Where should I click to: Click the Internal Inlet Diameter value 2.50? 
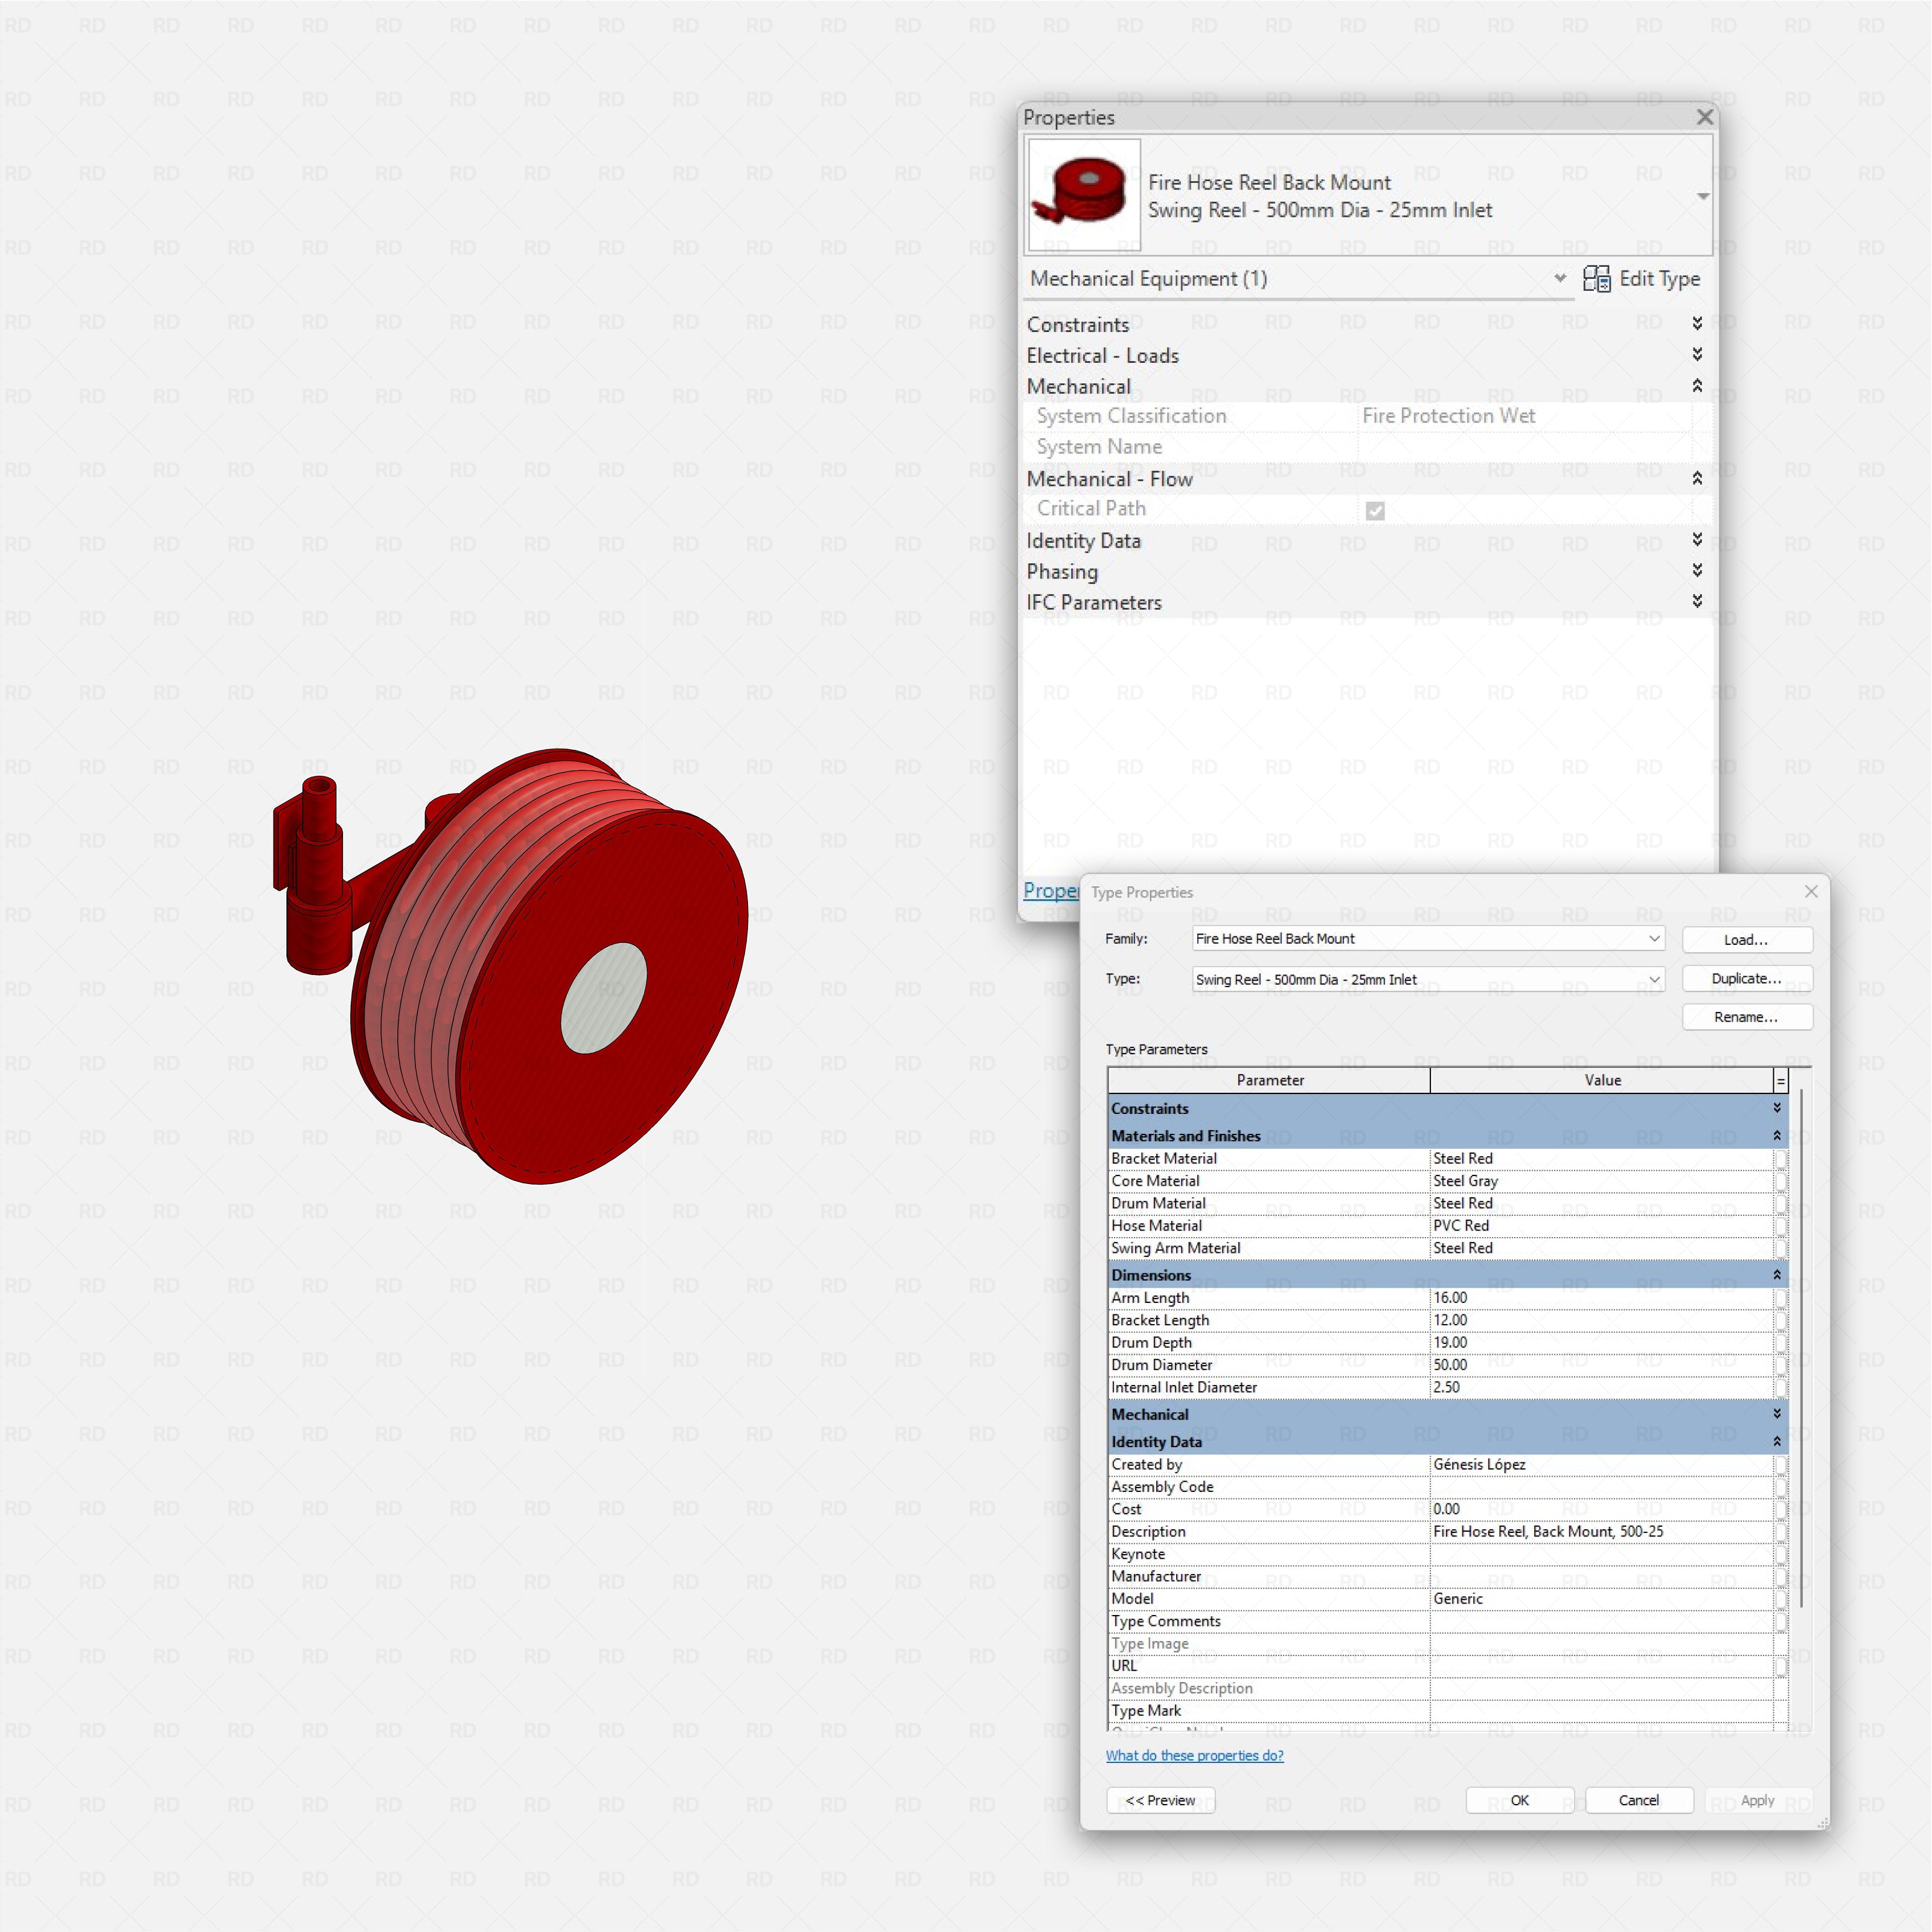pos(1601,1387)
